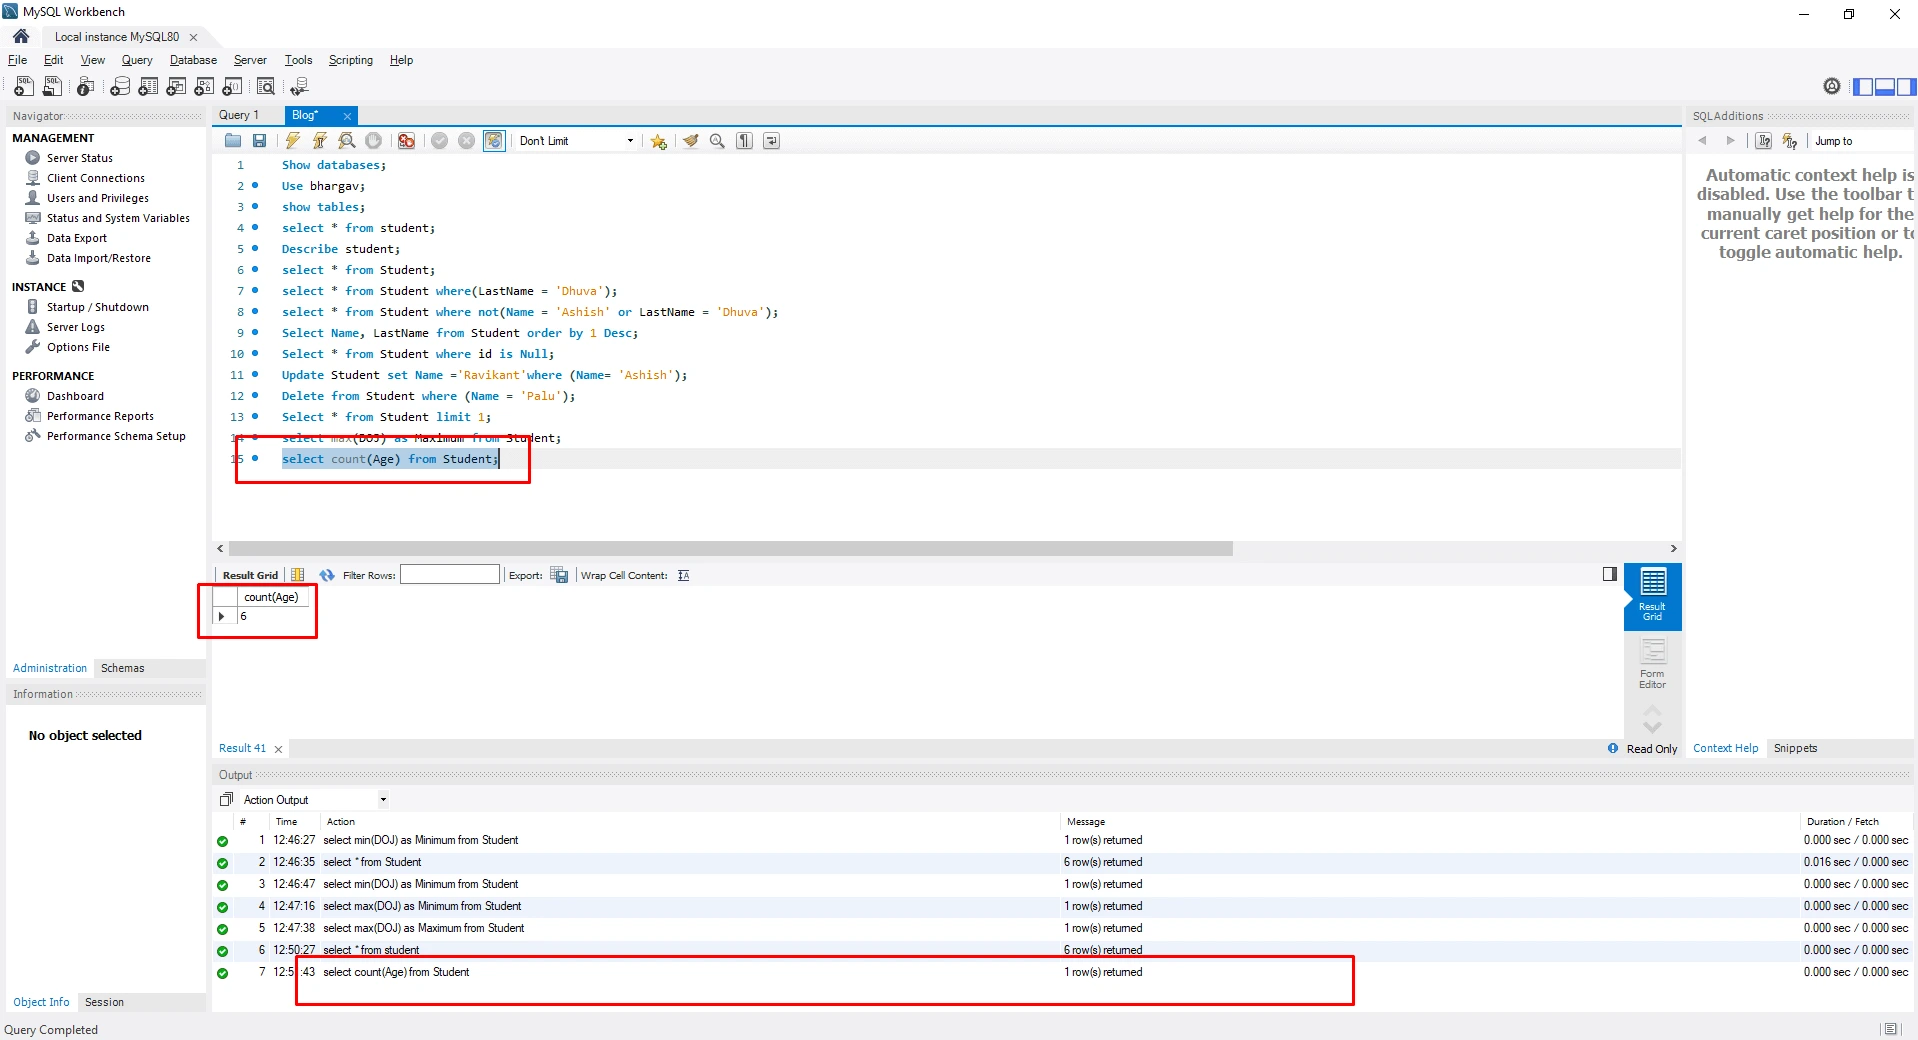Open Server Status in Navigator
Screen dimensions: 1918x1040
[x=79, y=158]
